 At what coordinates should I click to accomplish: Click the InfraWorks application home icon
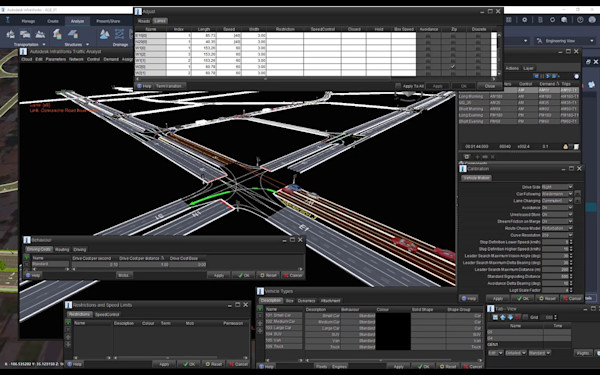pos(8,20)
